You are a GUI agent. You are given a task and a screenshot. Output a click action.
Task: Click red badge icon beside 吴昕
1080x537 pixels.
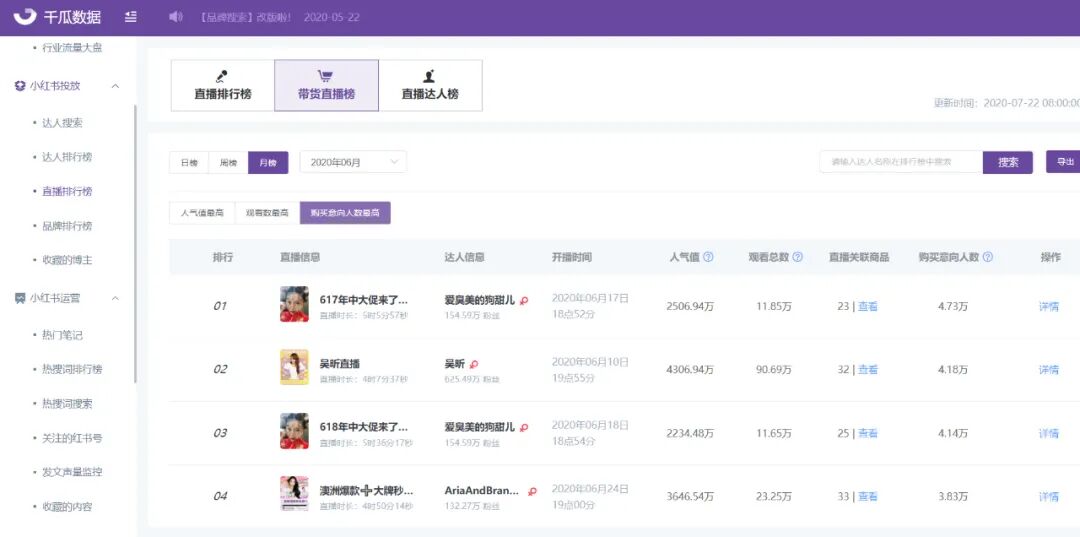coord(474,364)
